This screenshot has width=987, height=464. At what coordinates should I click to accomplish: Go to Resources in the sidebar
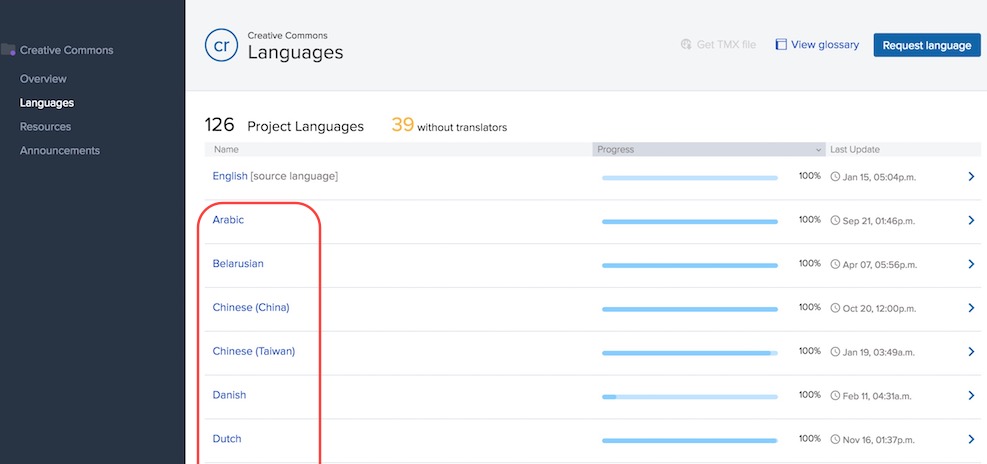(45, 127)
